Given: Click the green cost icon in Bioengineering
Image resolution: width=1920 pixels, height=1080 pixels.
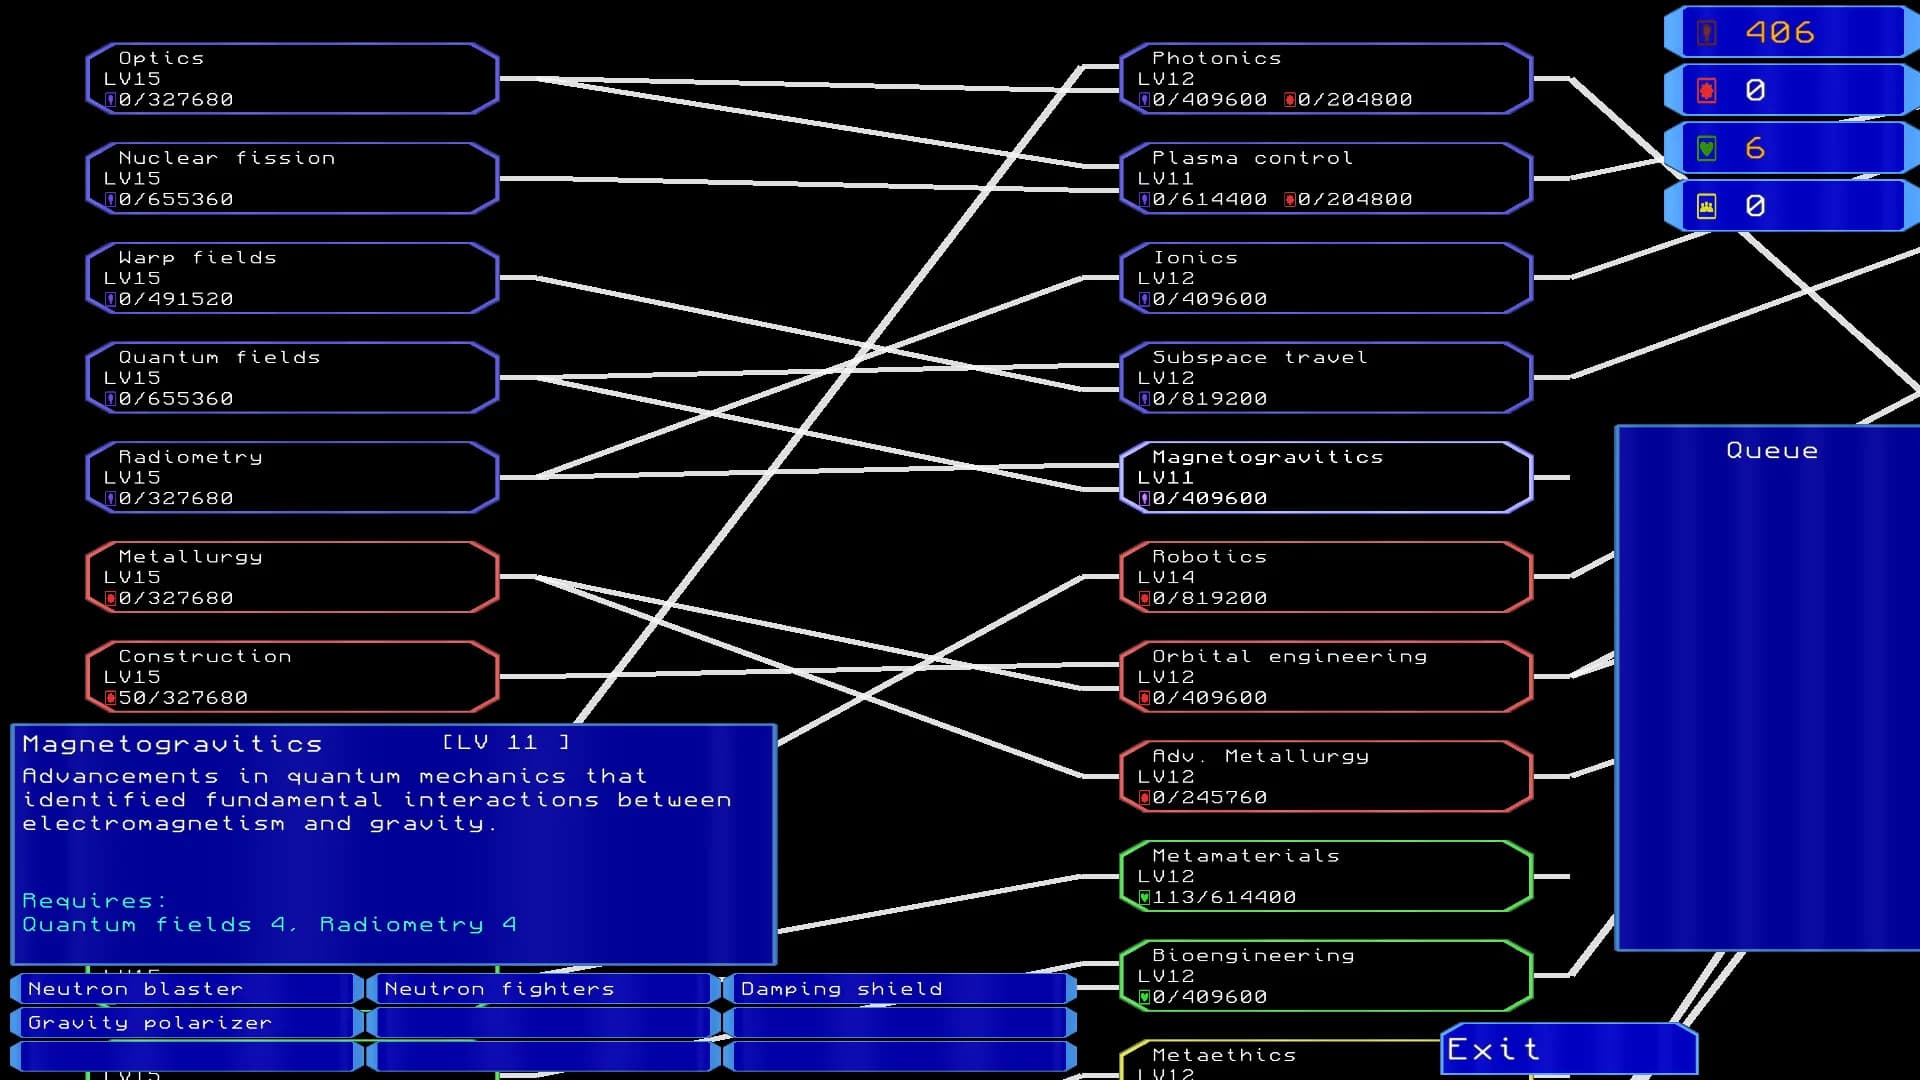Looking at the screenshot, I should (1144, 997).
